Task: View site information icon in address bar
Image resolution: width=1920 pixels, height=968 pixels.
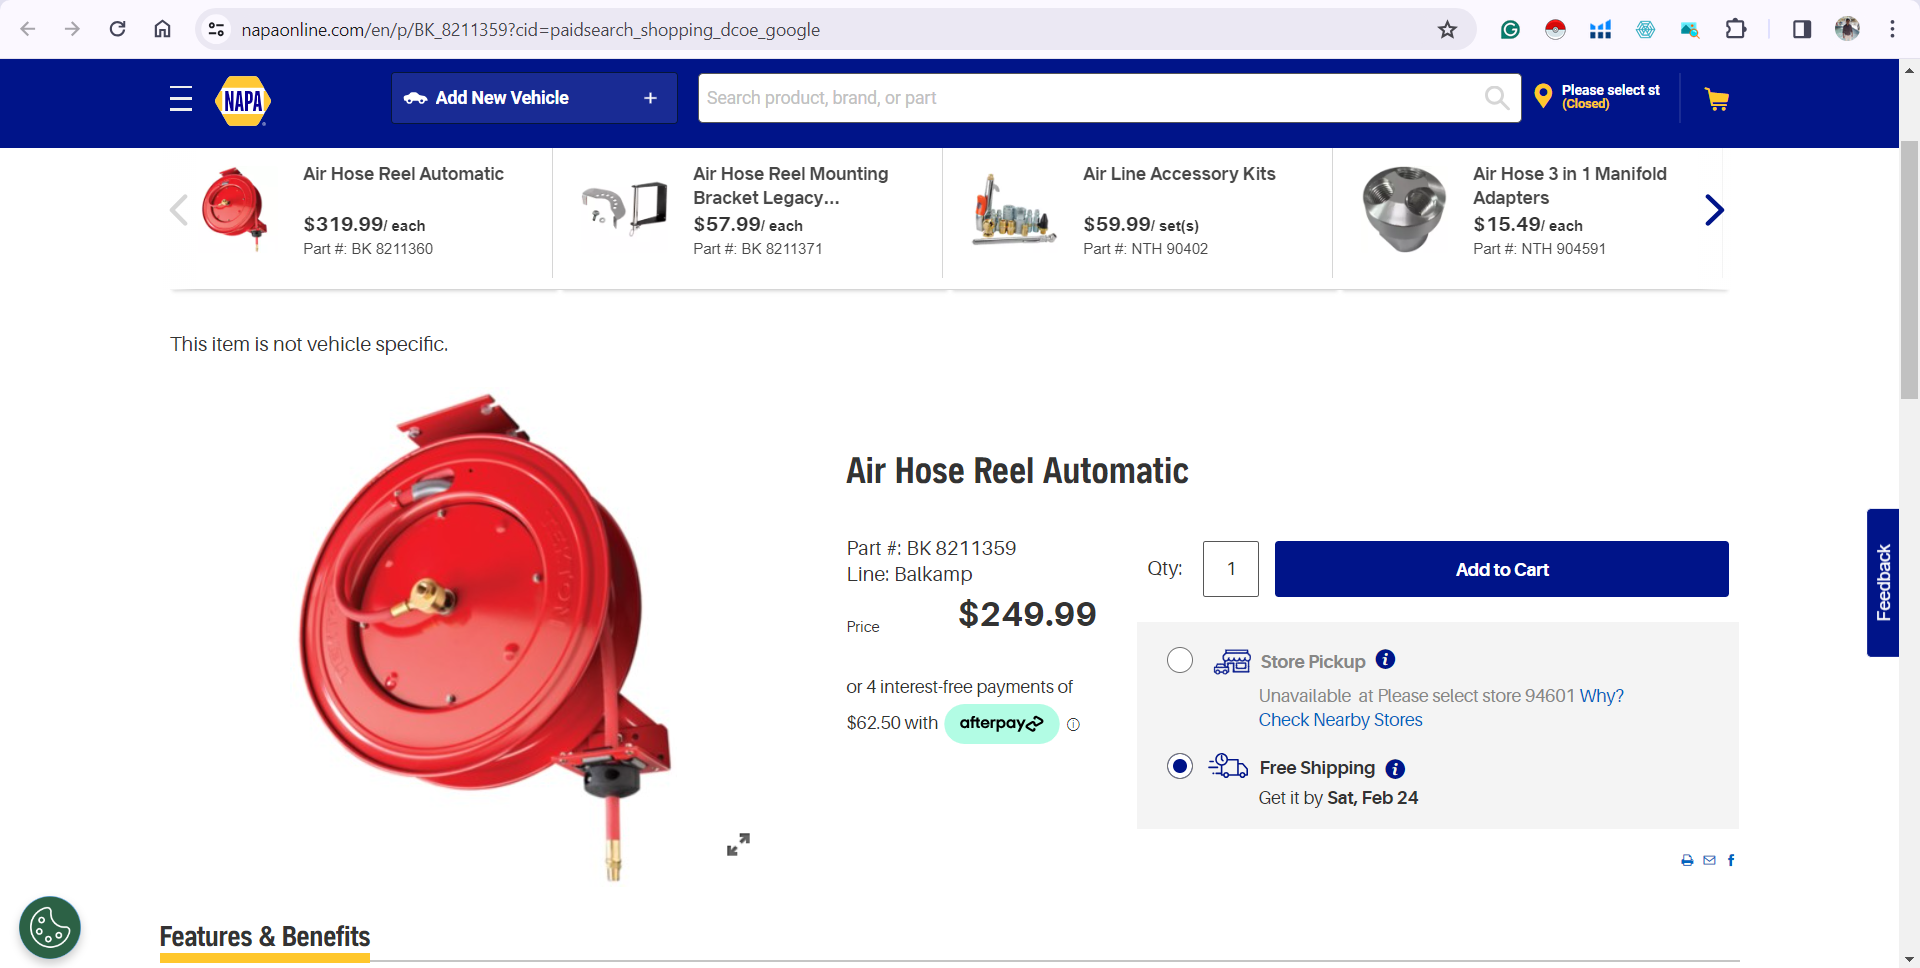Action: [216, 29]
